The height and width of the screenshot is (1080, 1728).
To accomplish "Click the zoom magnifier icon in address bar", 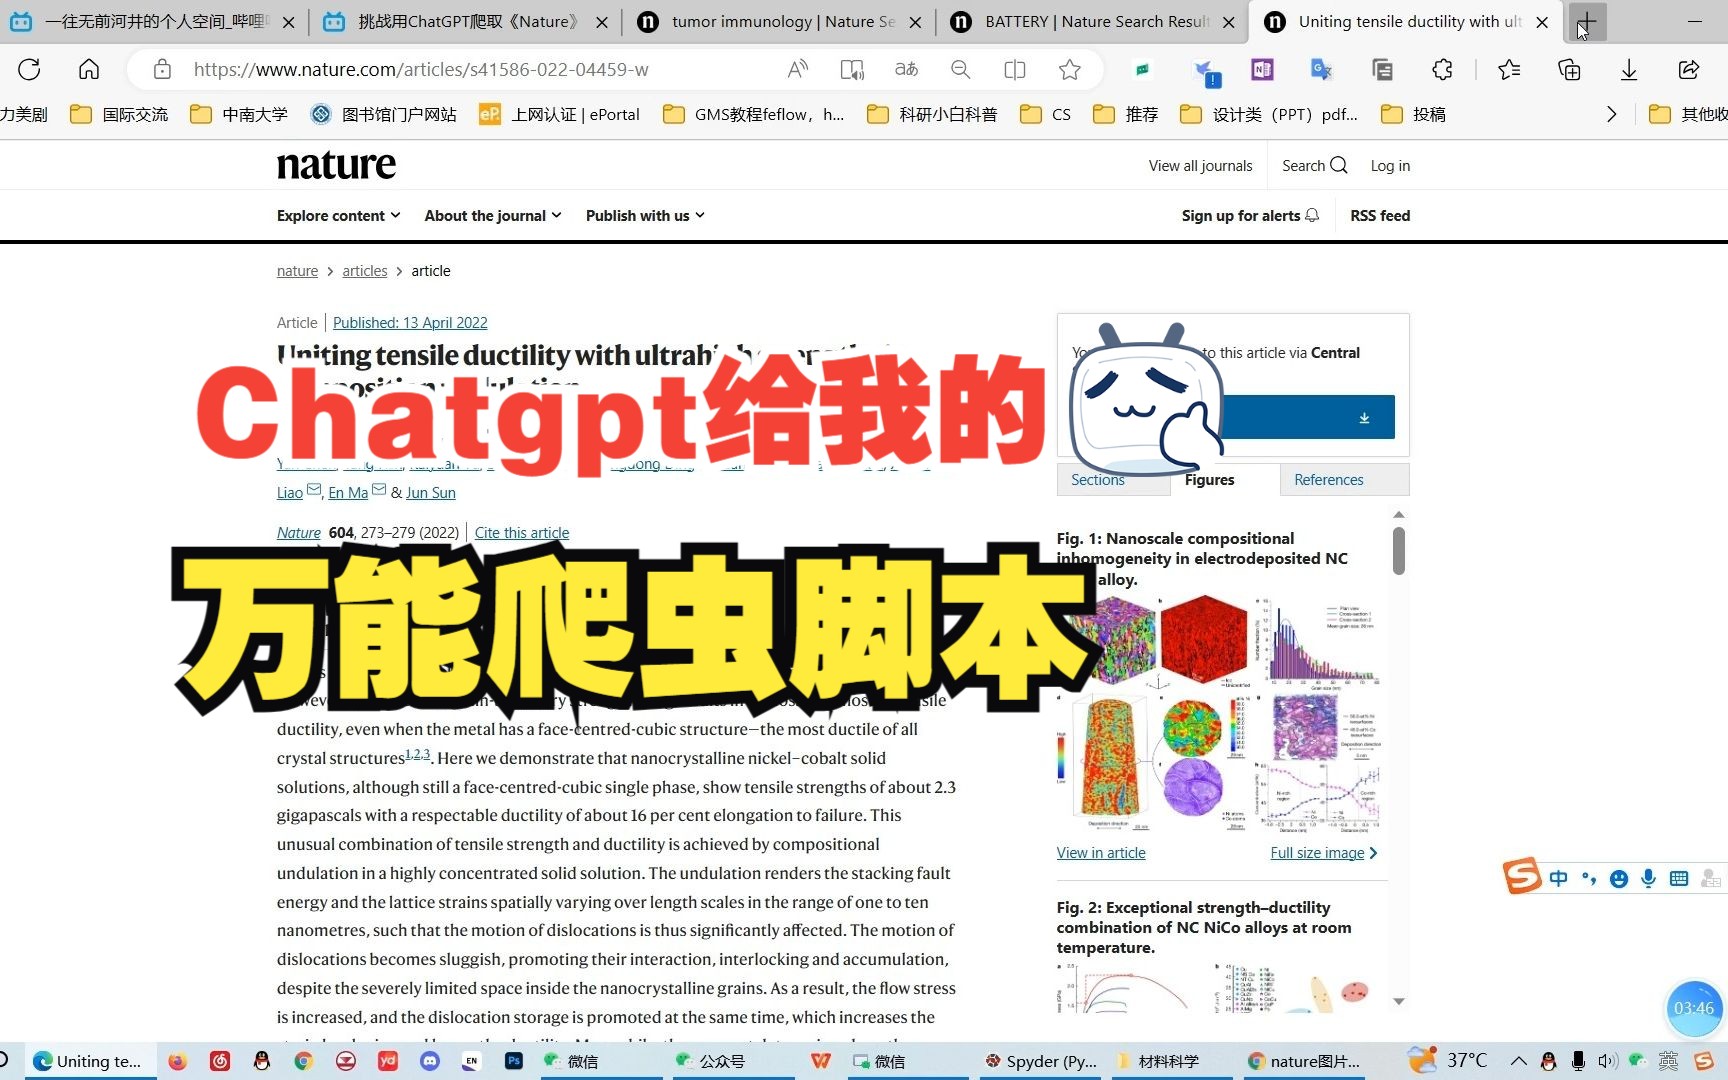I will coord(960,69).
